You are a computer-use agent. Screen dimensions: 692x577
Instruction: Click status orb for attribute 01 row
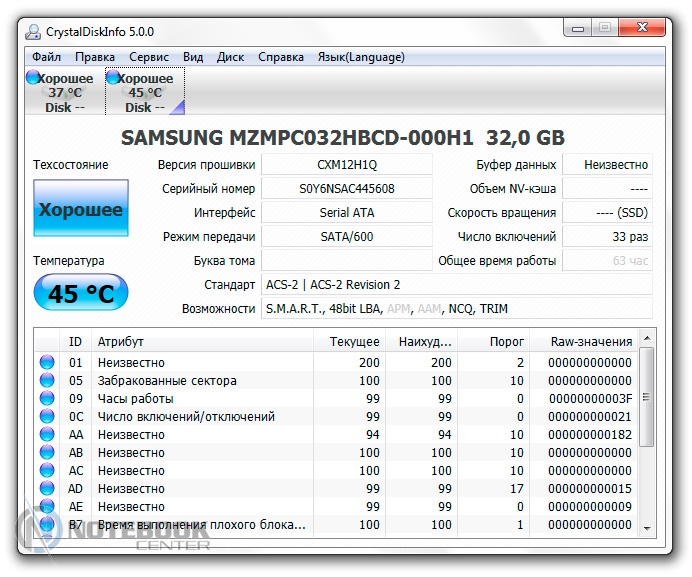point(47,363)
